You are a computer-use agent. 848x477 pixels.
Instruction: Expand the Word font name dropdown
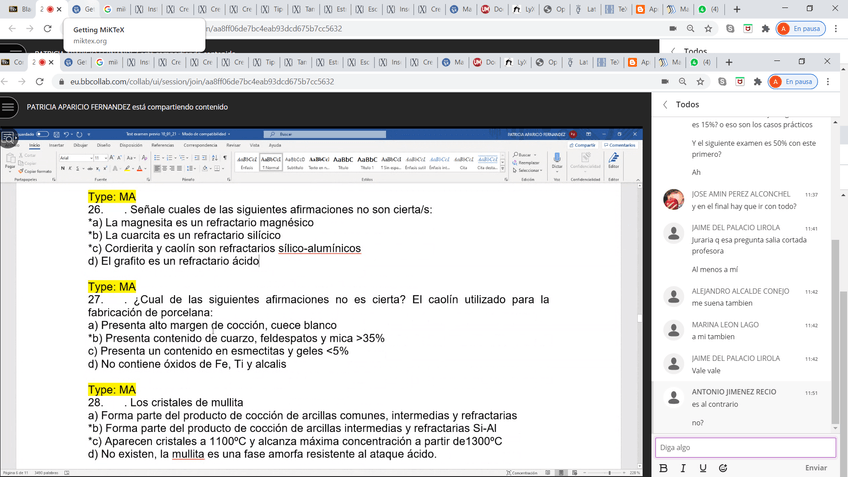click(93, 158)
